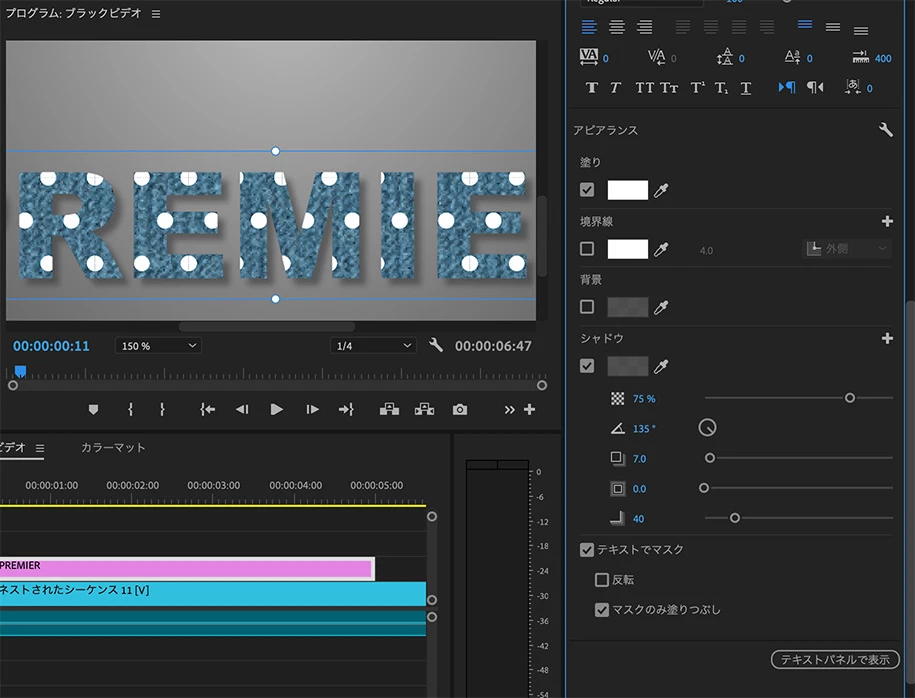This screenshot has width=915, height=698.
Task: Open program monitor settings wrench
Action: coord(435,345)
